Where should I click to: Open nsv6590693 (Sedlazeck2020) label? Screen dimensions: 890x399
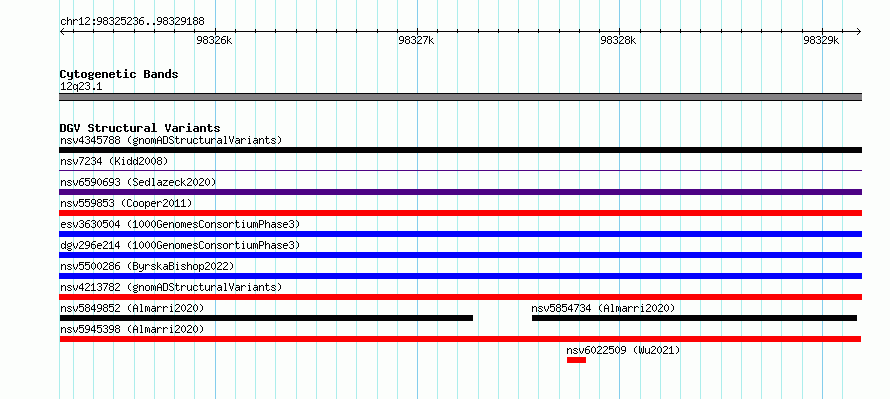(138, 182)
